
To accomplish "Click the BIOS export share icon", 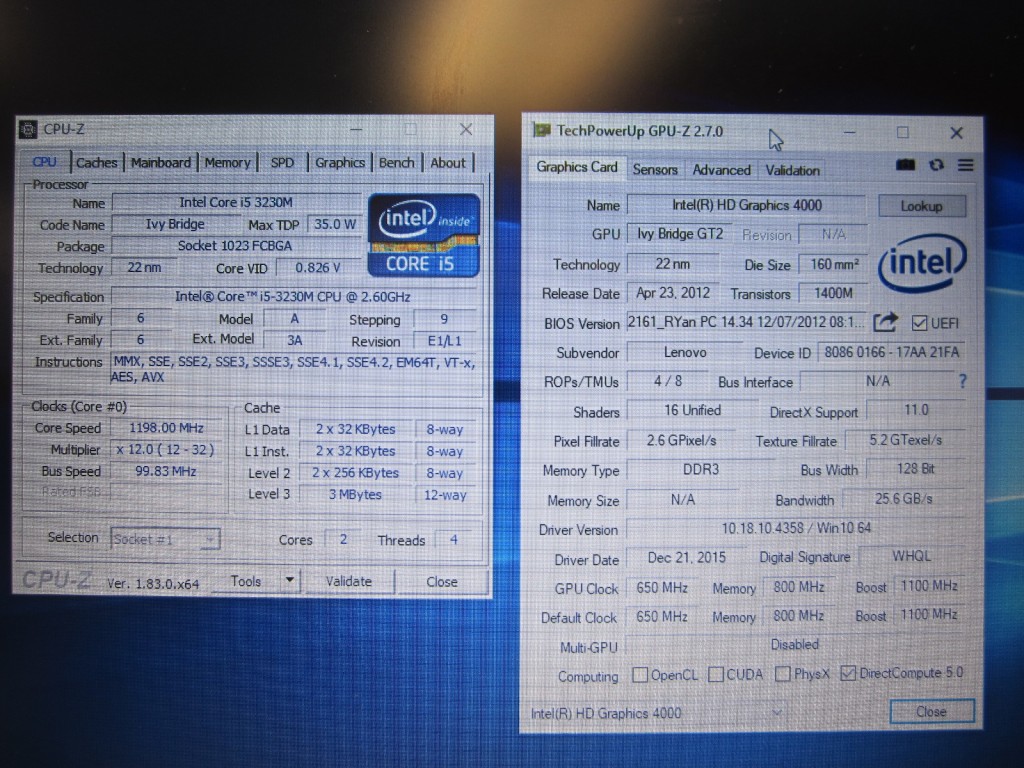I will coord(886,322).
